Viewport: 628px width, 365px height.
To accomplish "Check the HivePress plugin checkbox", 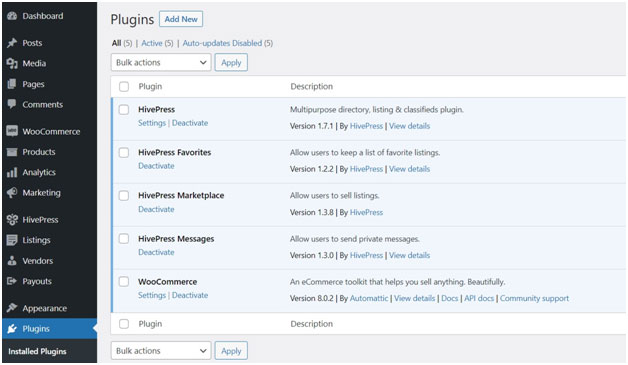I will coord(124,110).
